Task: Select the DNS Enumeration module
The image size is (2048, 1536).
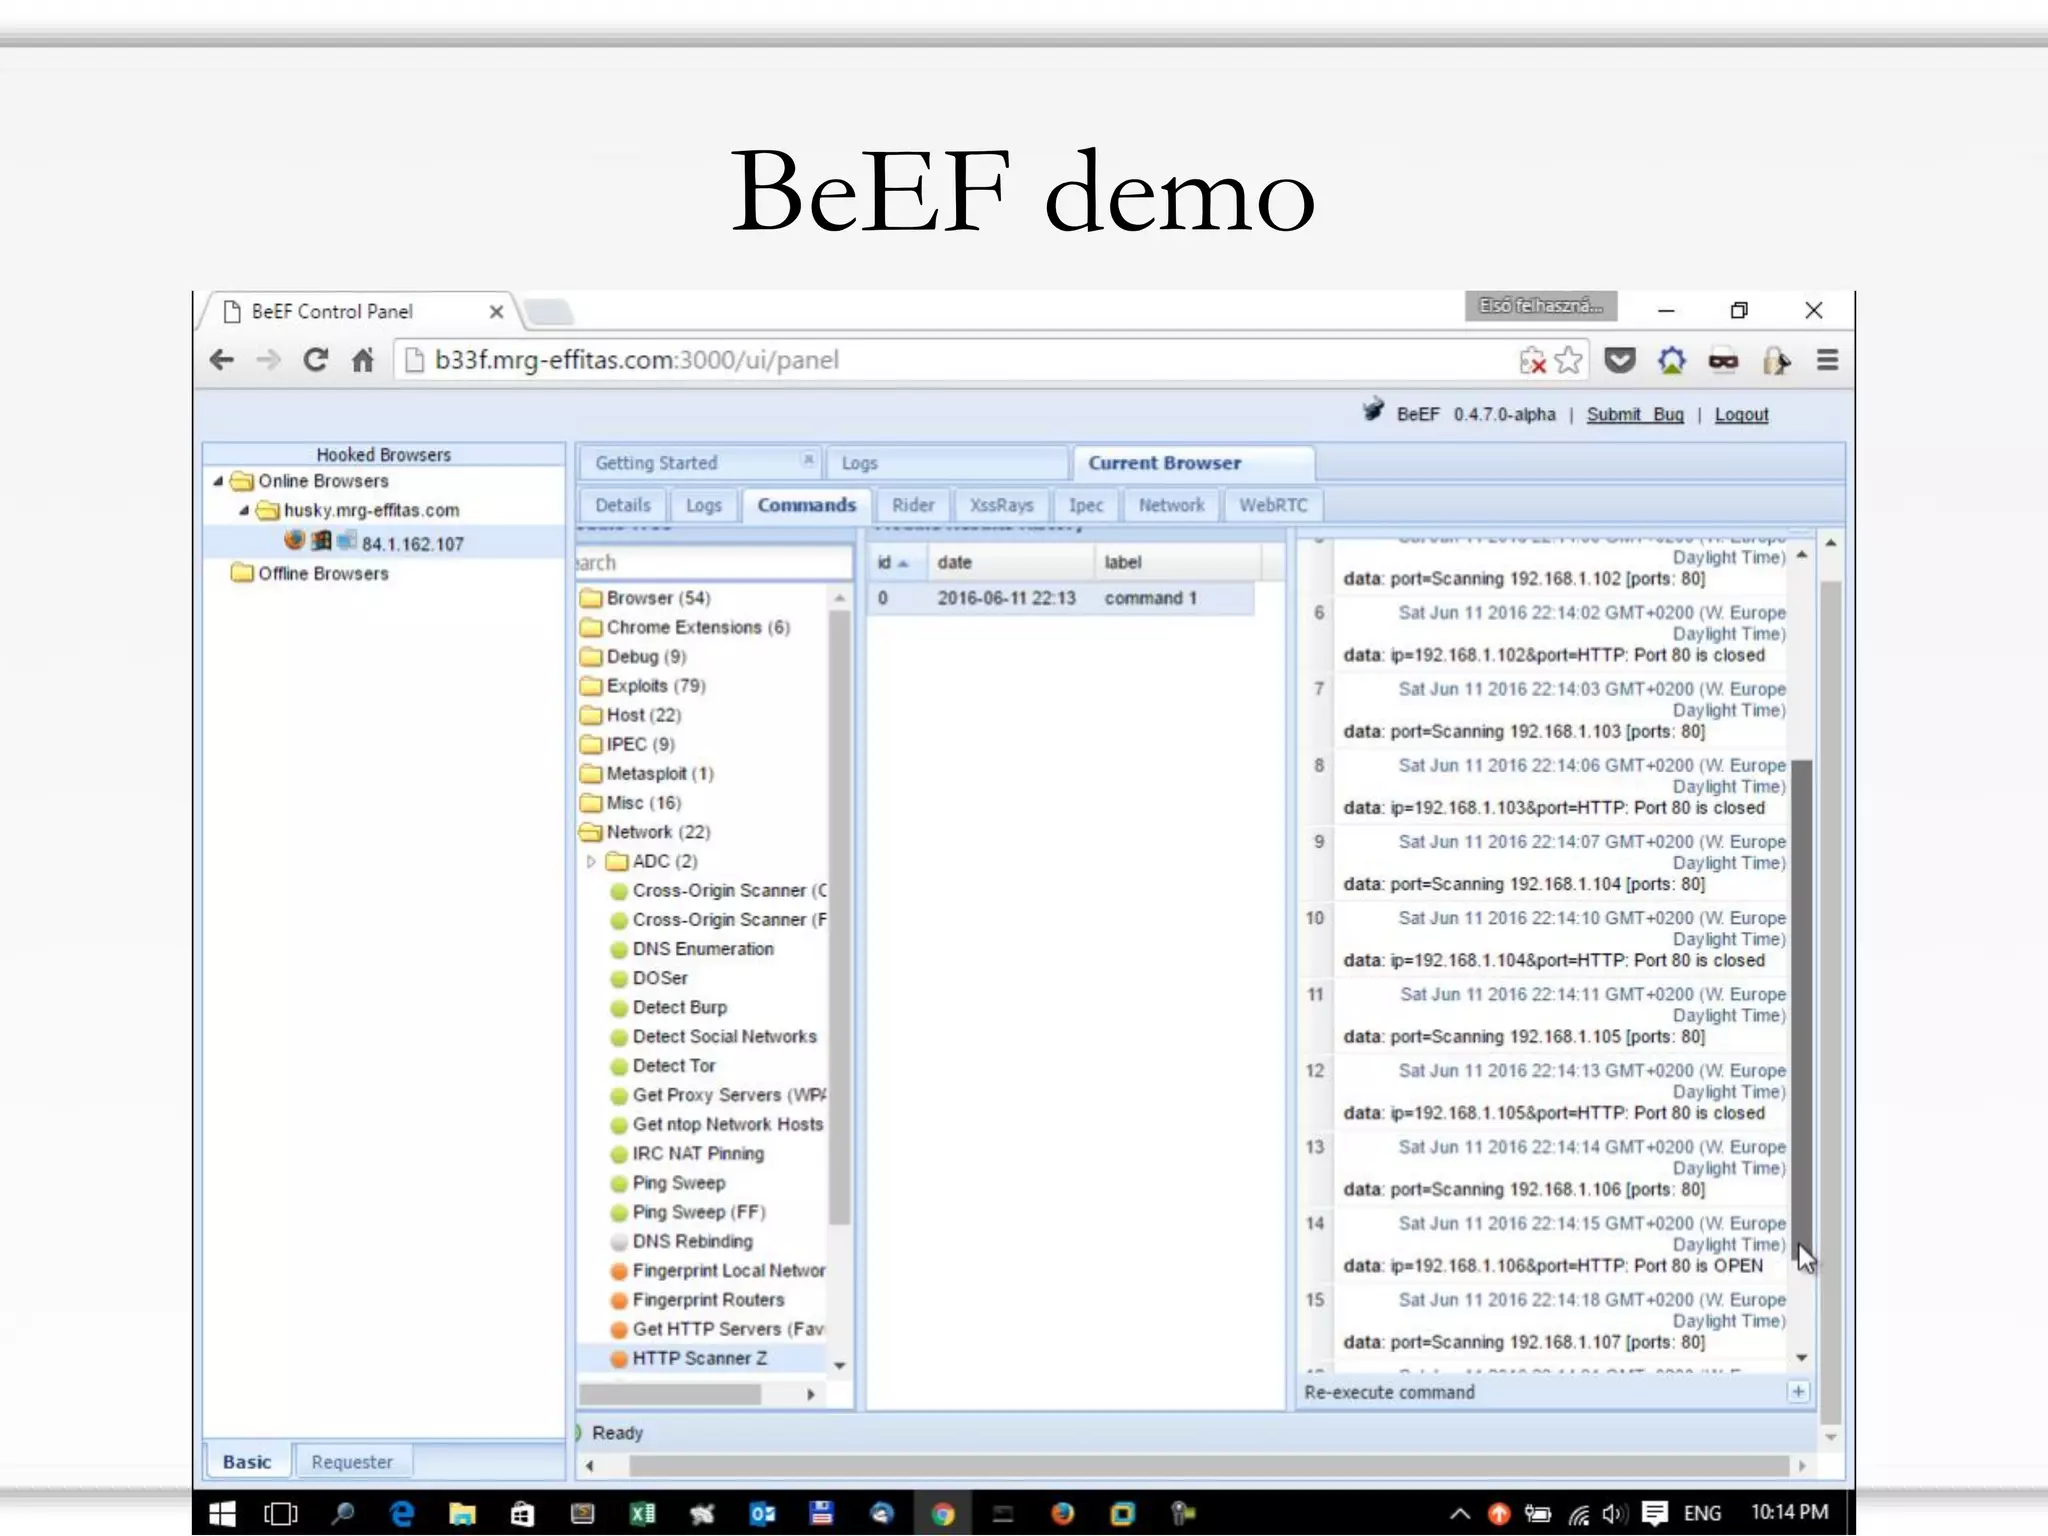Action: click(x=703, y=950)
